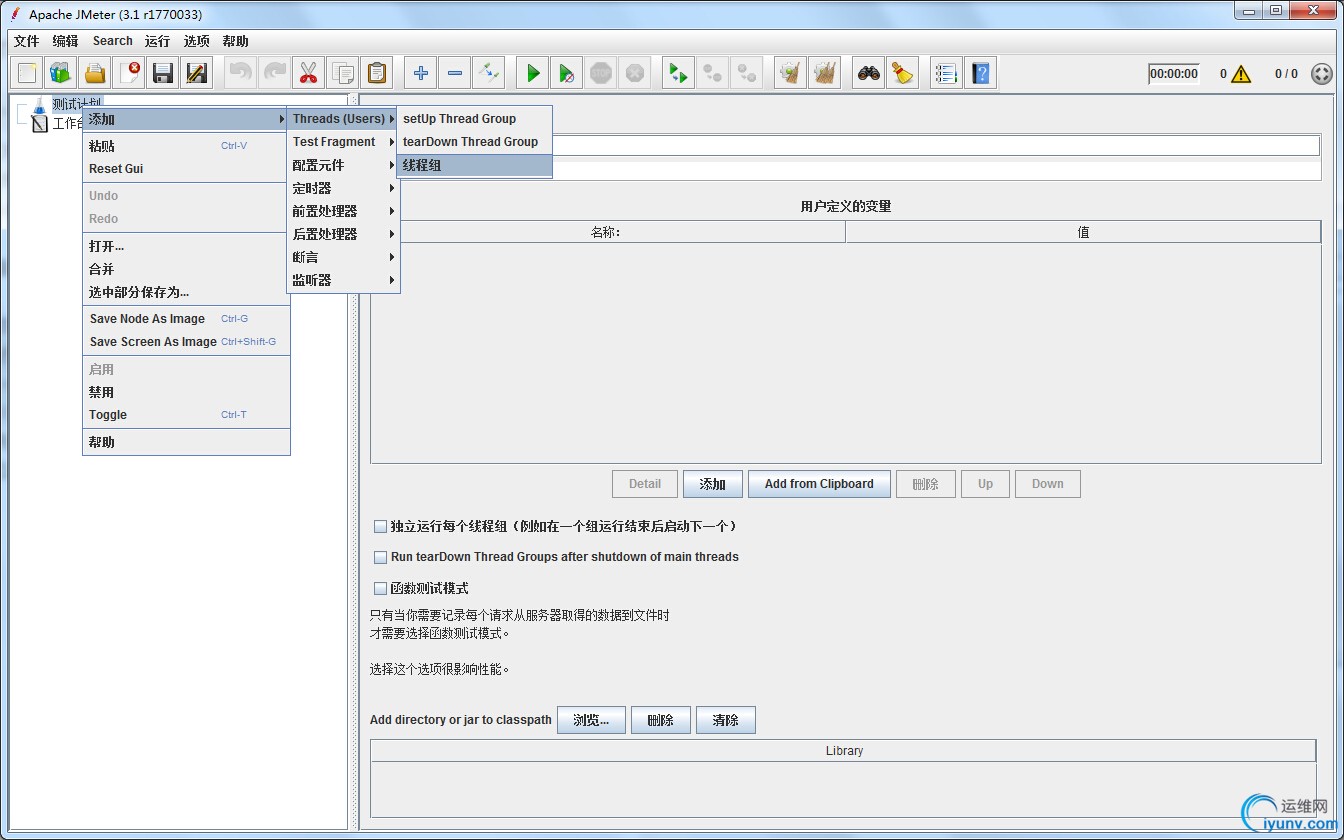Toggle Run tearDown Thread Groups checkbox
Viewport: 1344px width, 840px height.
pos(380,557)
